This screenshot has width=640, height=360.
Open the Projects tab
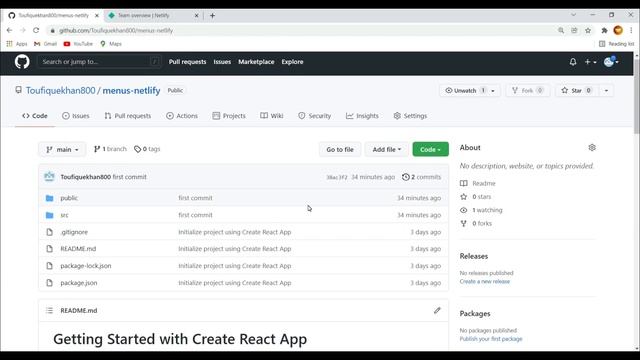tap(229, 116)
